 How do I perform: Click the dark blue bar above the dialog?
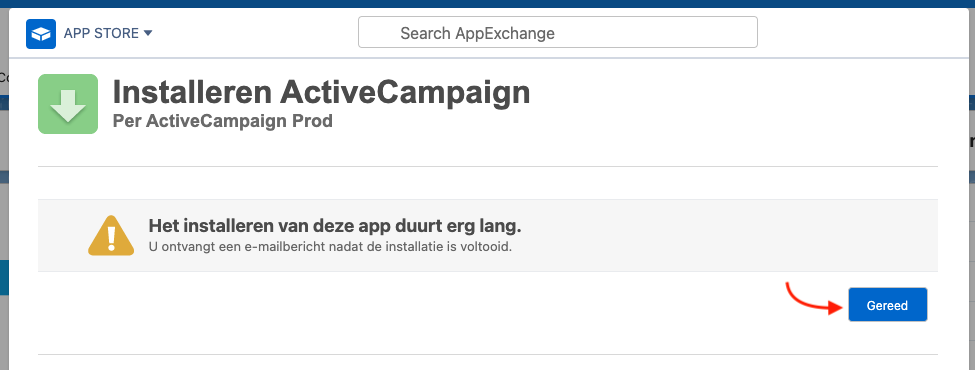pos(488,4)
